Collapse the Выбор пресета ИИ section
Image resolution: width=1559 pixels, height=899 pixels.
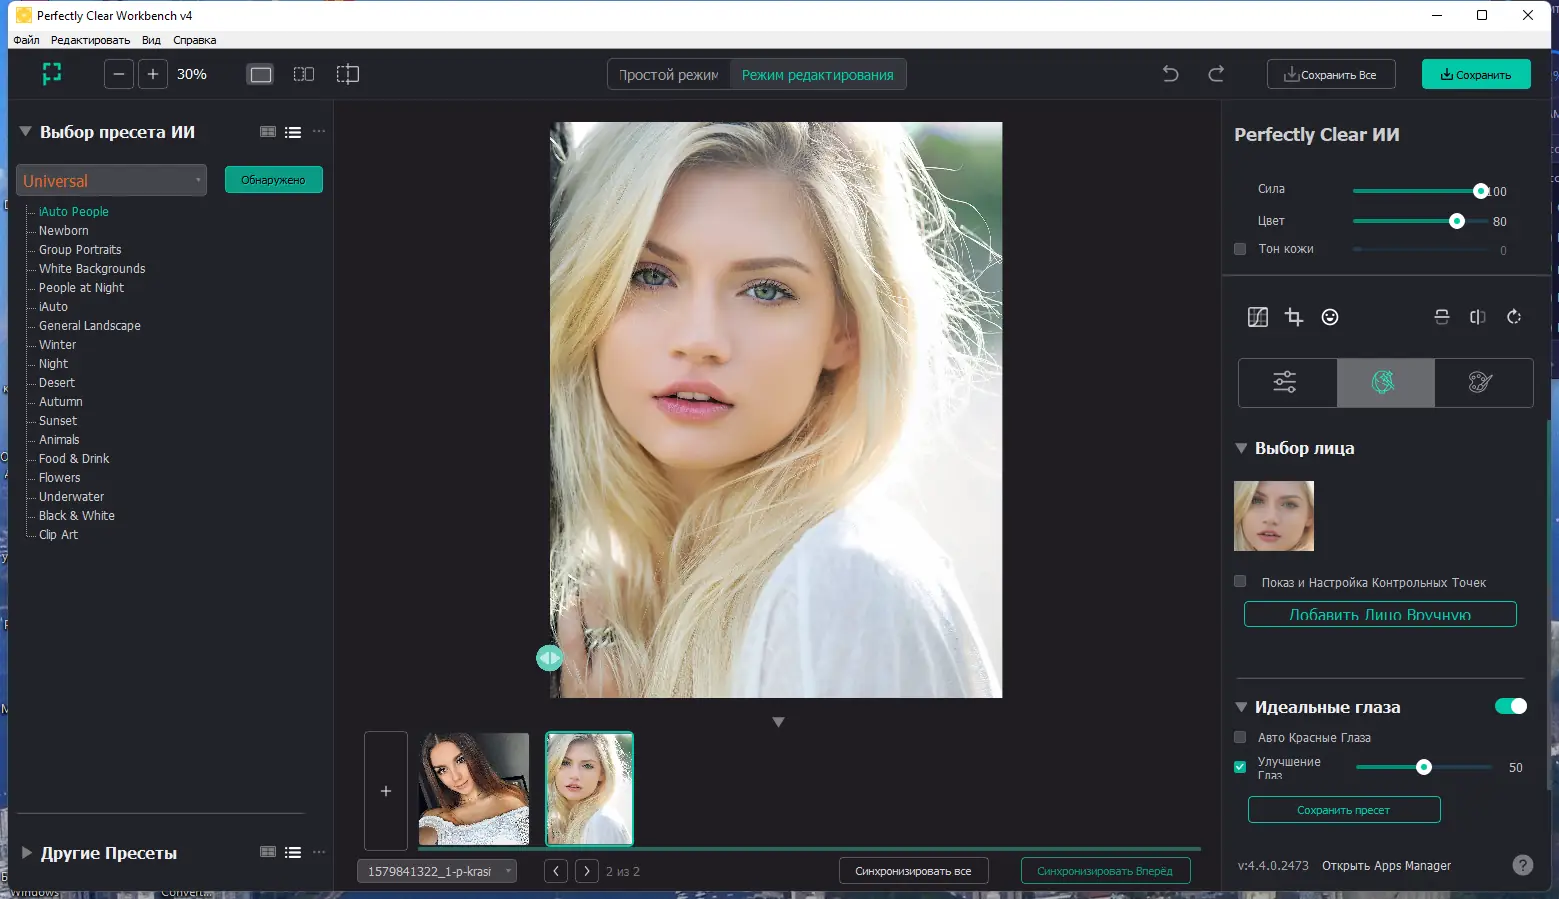point(26,131)
